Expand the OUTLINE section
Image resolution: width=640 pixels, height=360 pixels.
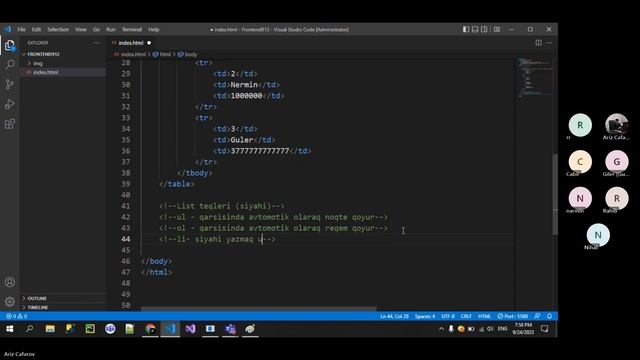point(37,298)
